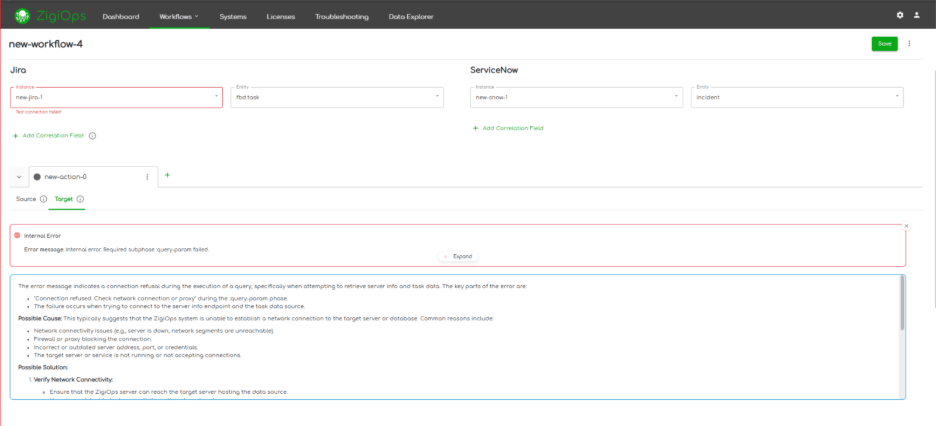
Task: Click the ServiceNow section heading
Action: (494, 70)
